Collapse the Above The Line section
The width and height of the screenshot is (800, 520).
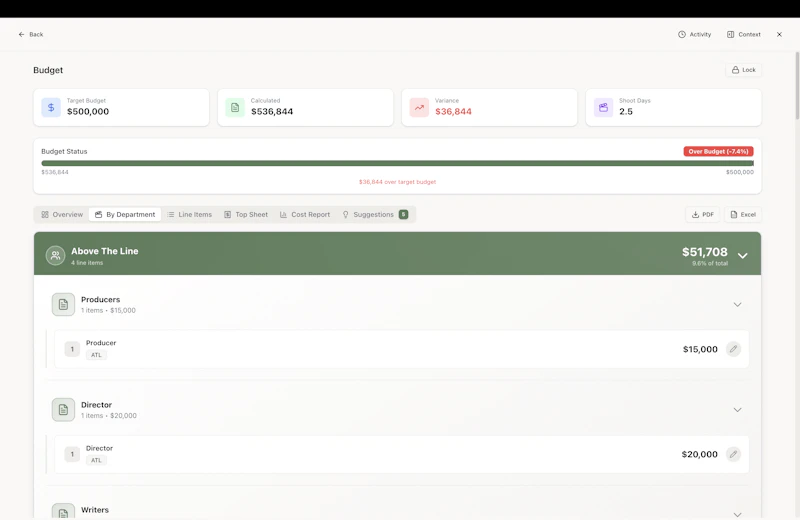[x=743, y=256]
